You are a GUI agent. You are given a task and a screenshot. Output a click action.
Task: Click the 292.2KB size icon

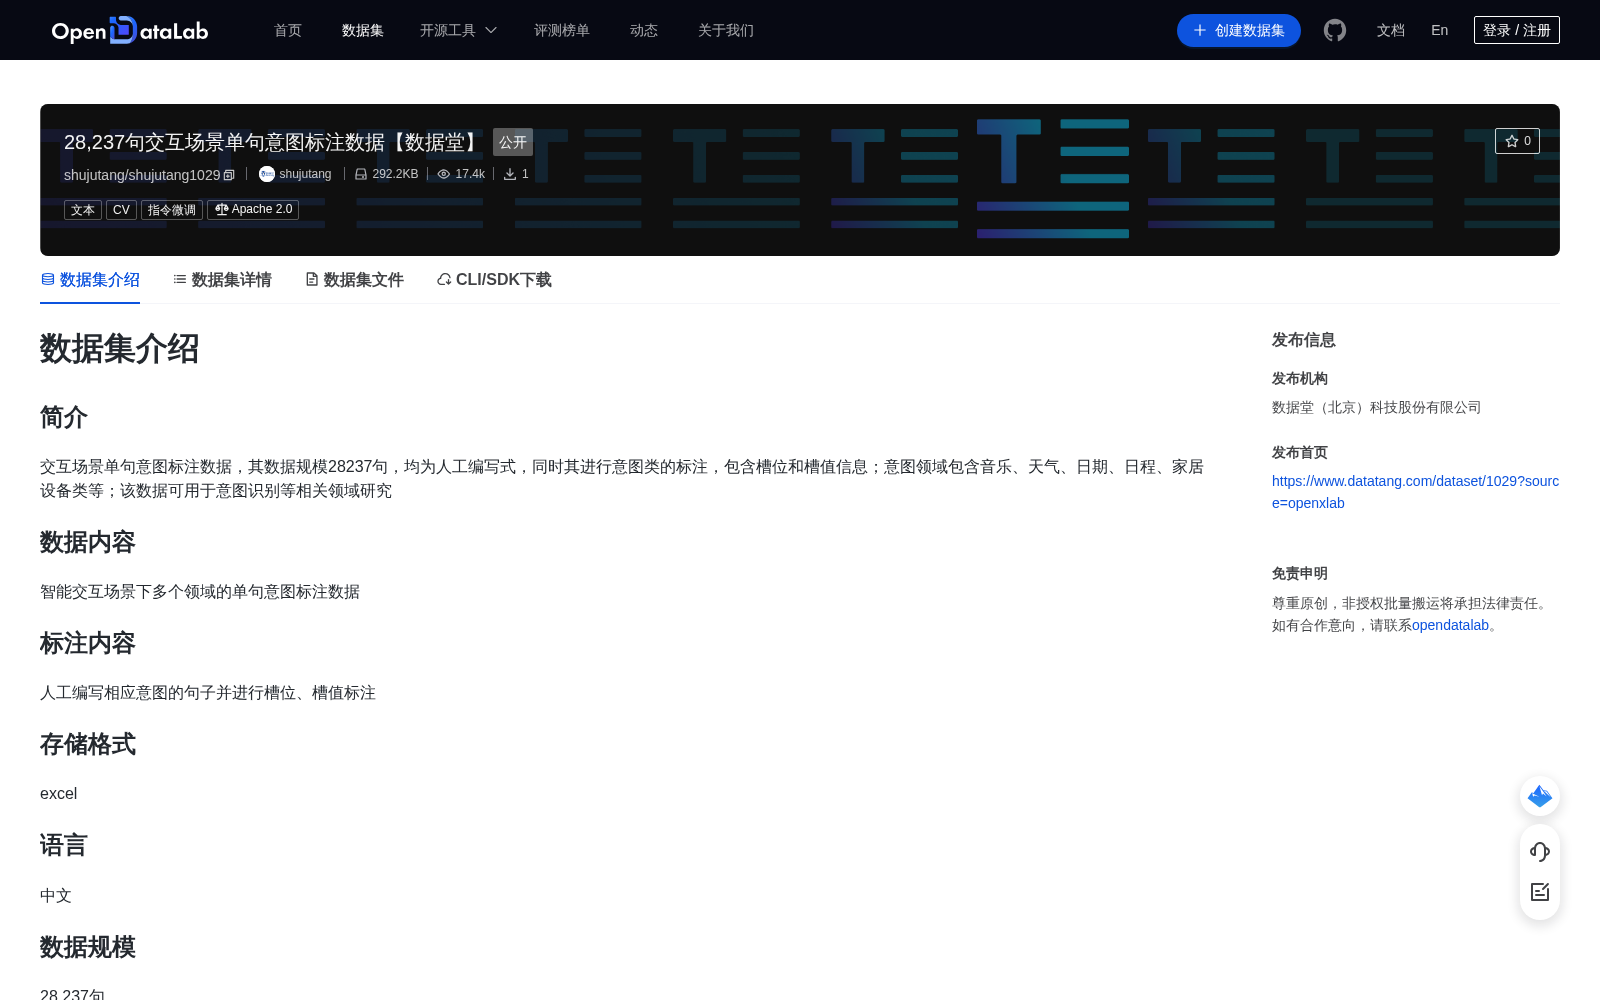361,174
